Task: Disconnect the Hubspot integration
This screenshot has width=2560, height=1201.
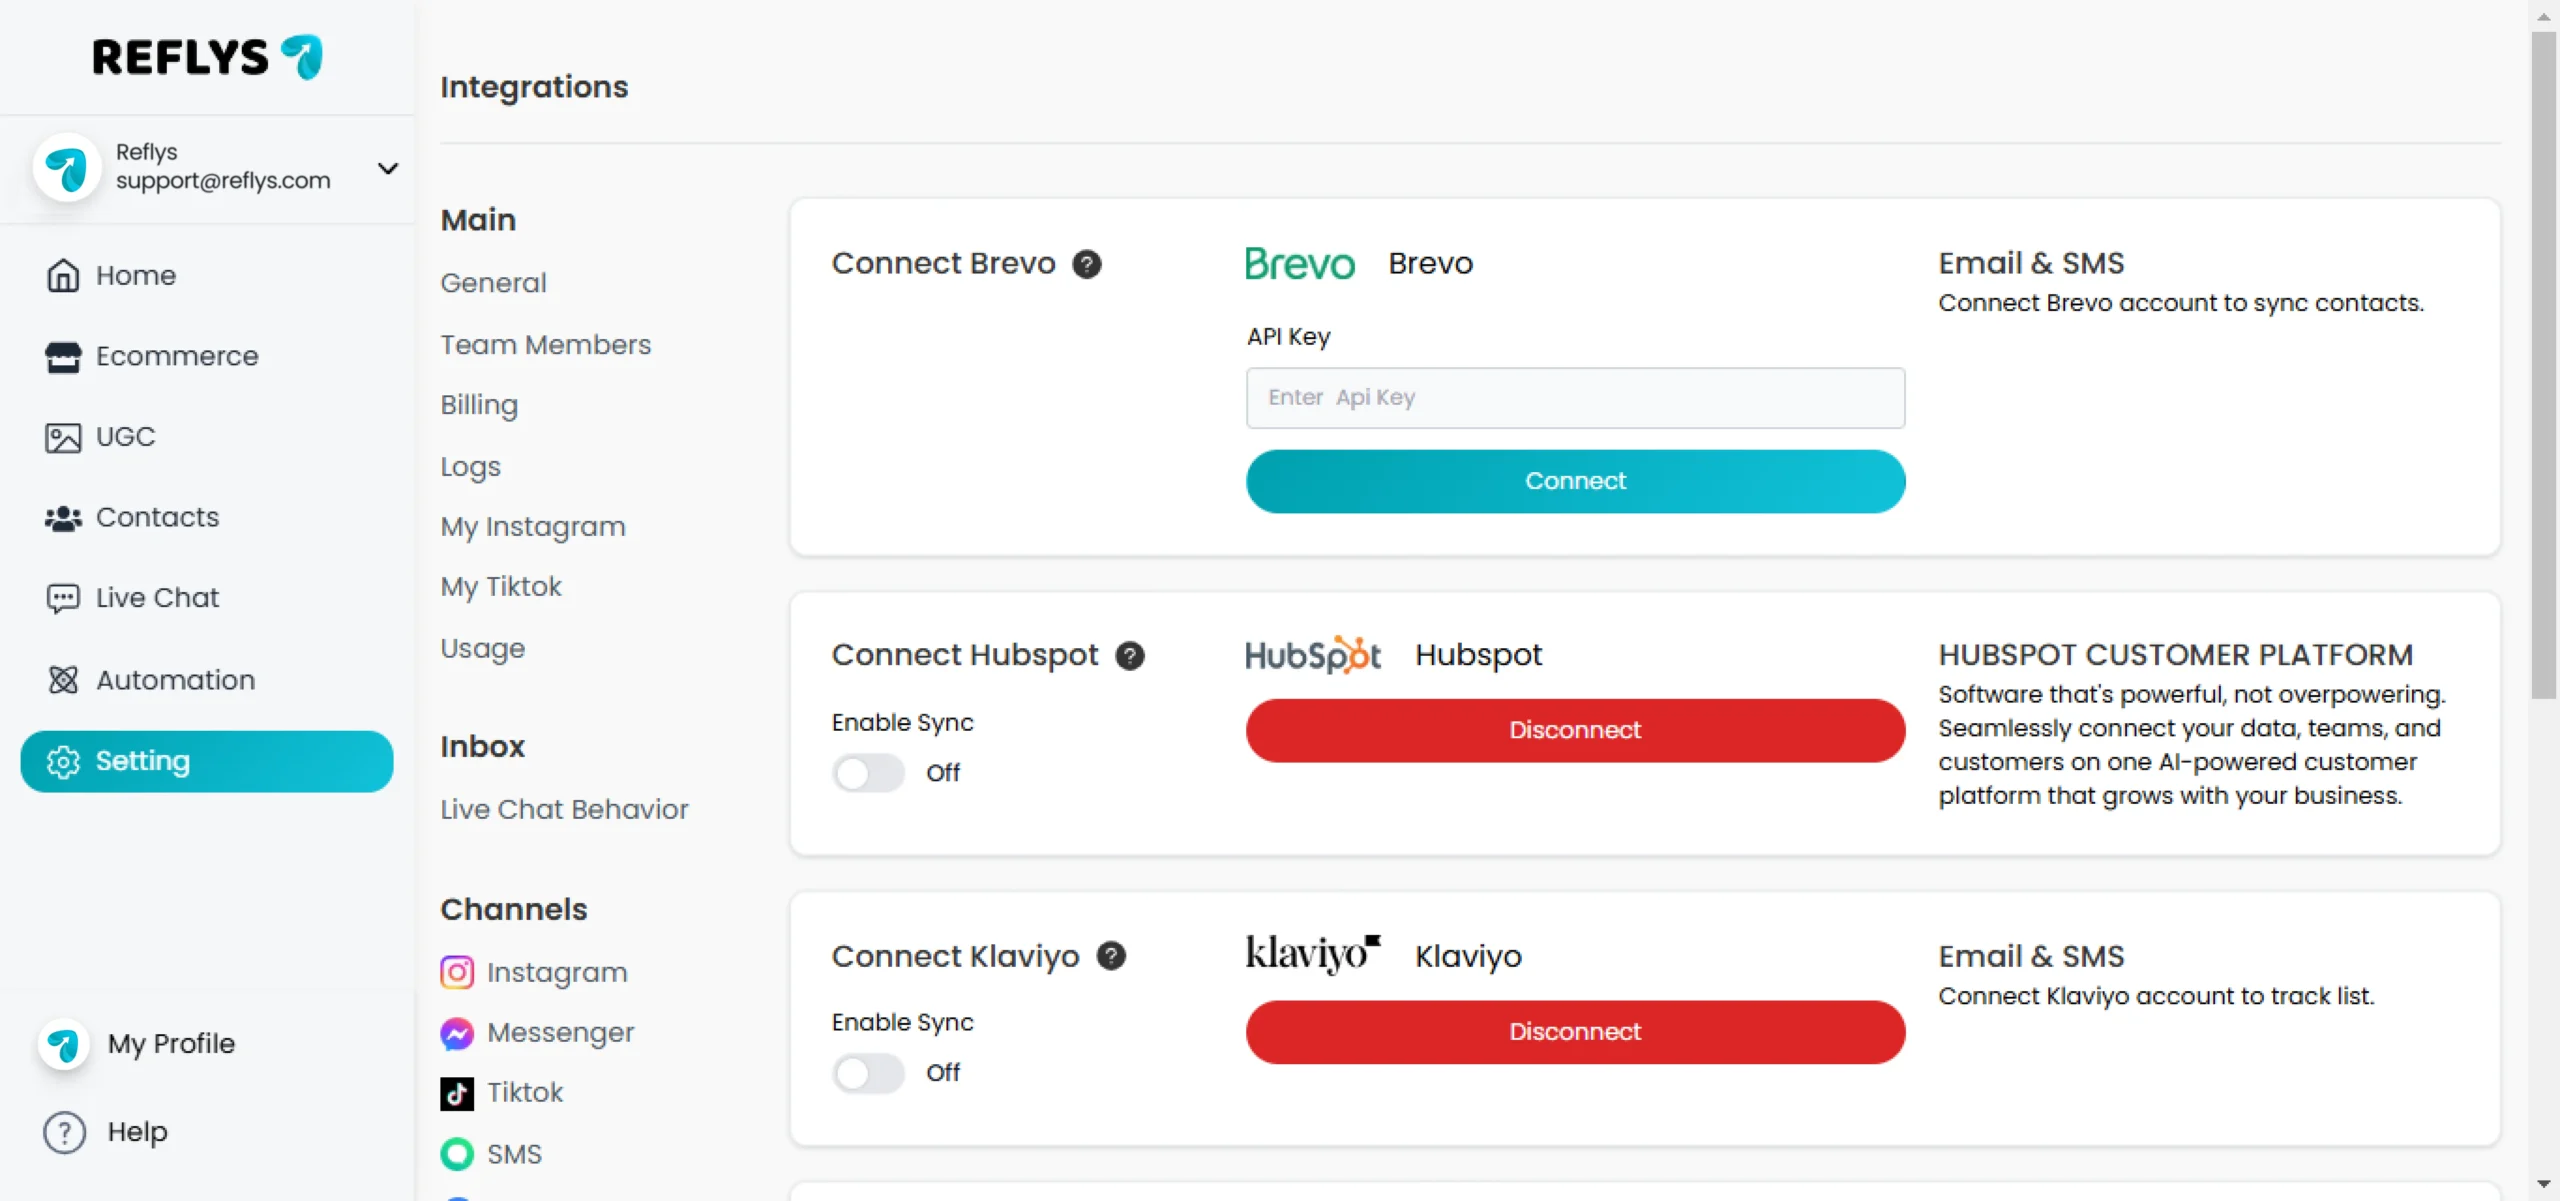Action: [1575, 730]
